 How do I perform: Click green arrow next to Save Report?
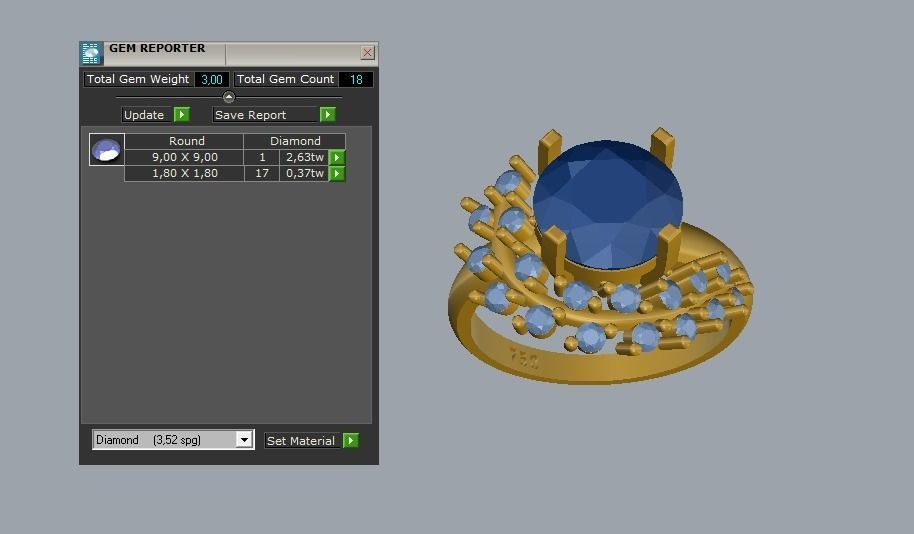(x=328, y=115)
